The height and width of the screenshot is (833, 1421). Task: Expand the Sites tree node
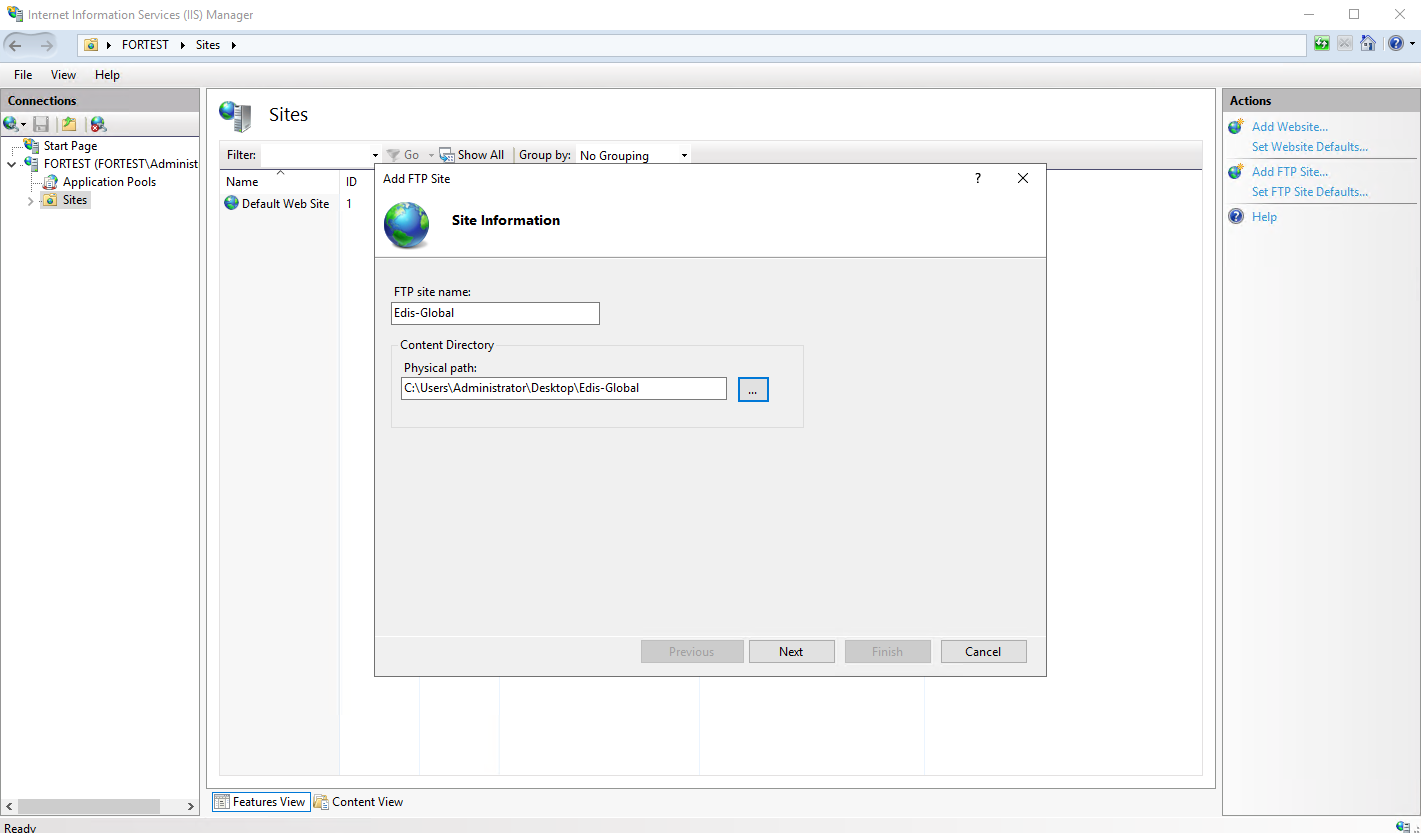point(31,200)
